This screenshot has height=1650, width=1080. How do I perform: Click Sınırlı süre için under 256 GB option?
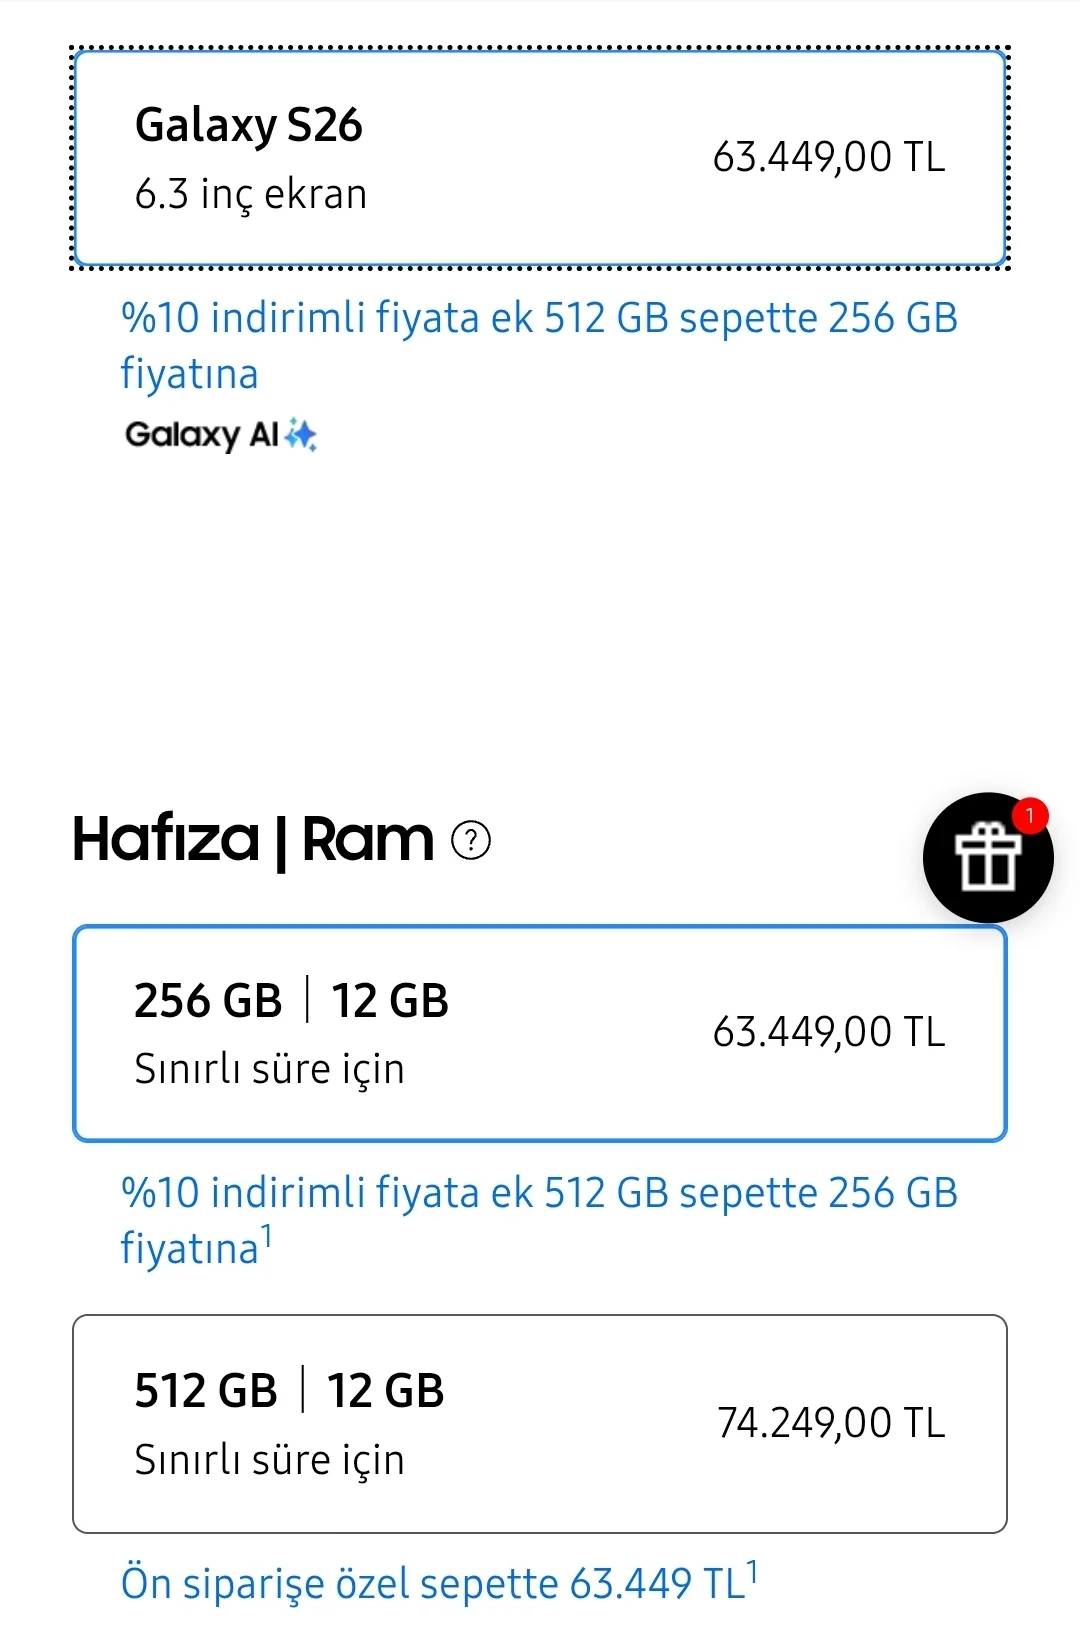pos(267,1067)
